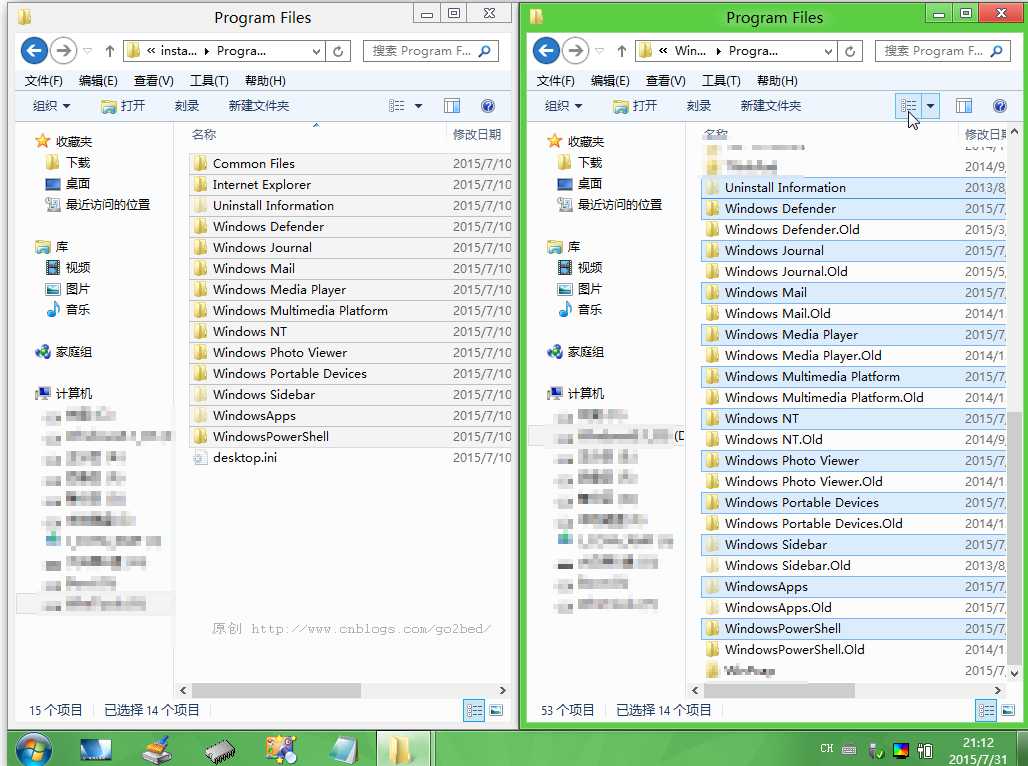Expand 组织 dropdown in right window
The image size is (1028, 766).
(564, 106)
